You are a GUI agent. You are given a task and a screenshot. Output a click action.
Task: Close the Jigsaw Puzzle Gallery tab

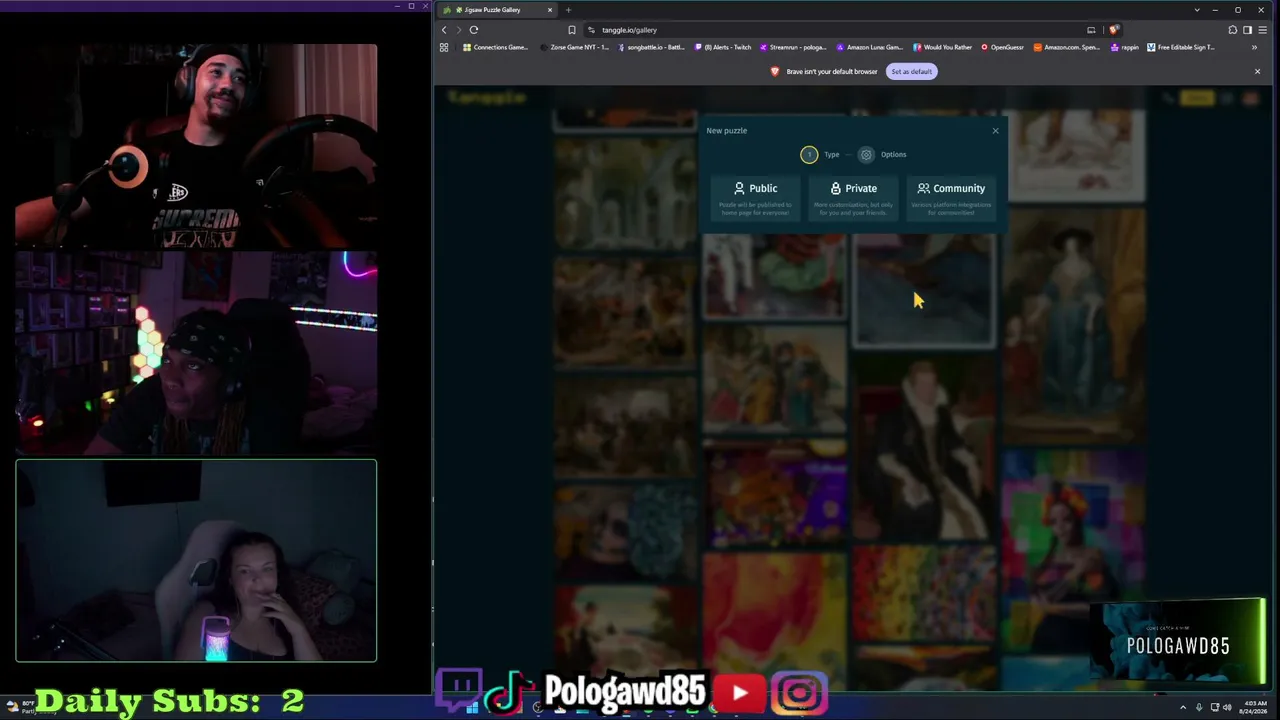point(549,10)
